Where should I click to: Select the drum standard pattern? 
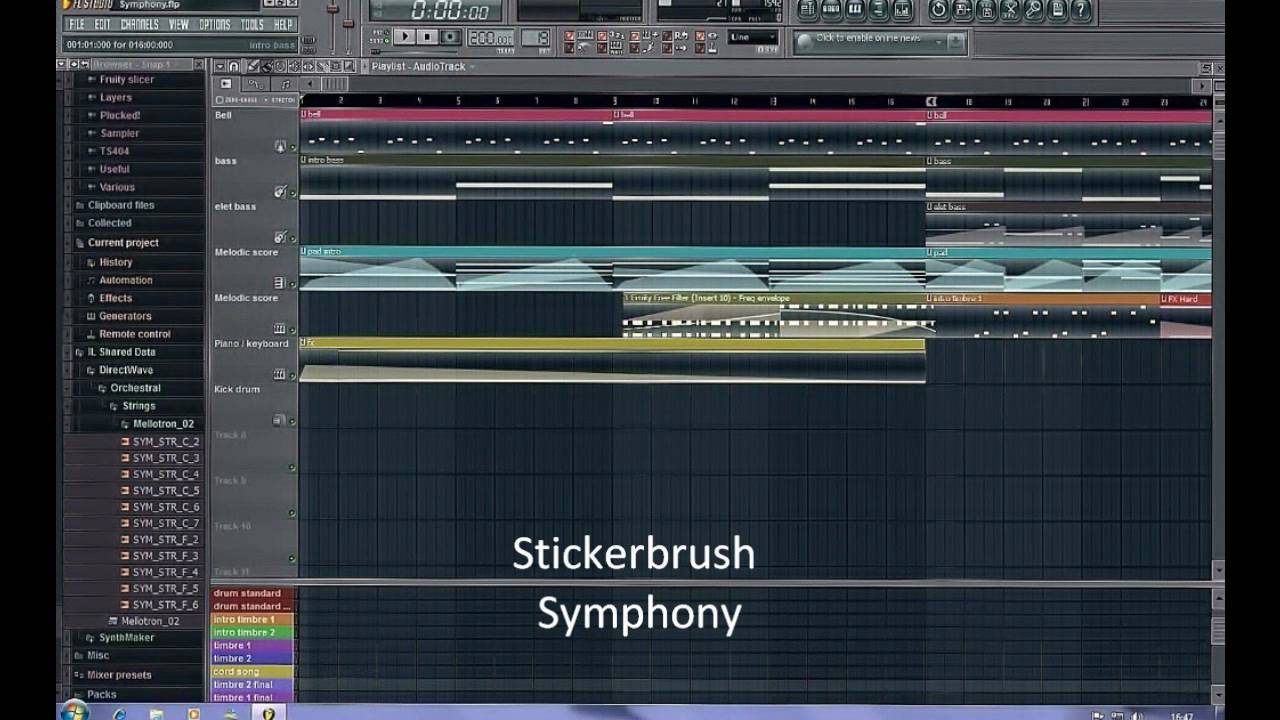tap(252, 593)
